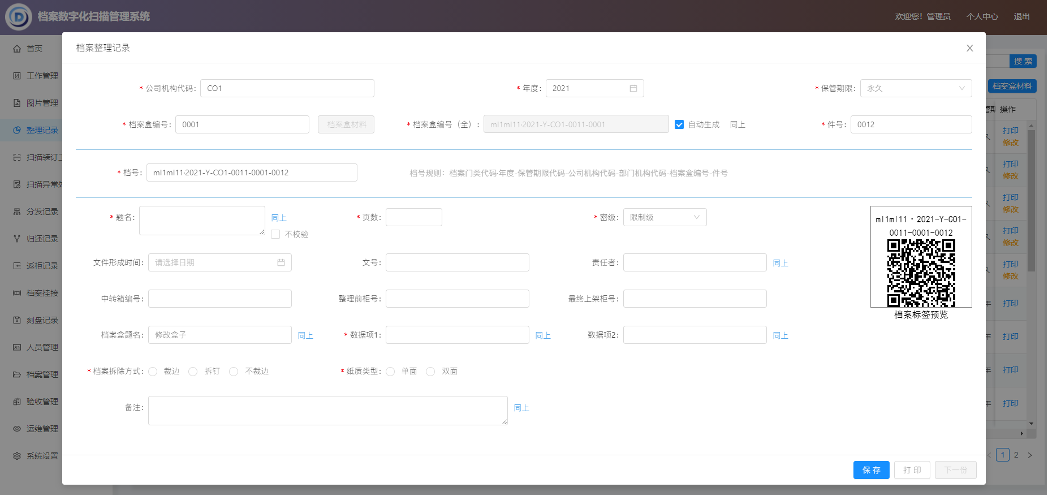Uncheck the 自动生成 checkbox
Screen dimensions: 1047x495
[x=680, y=125]
